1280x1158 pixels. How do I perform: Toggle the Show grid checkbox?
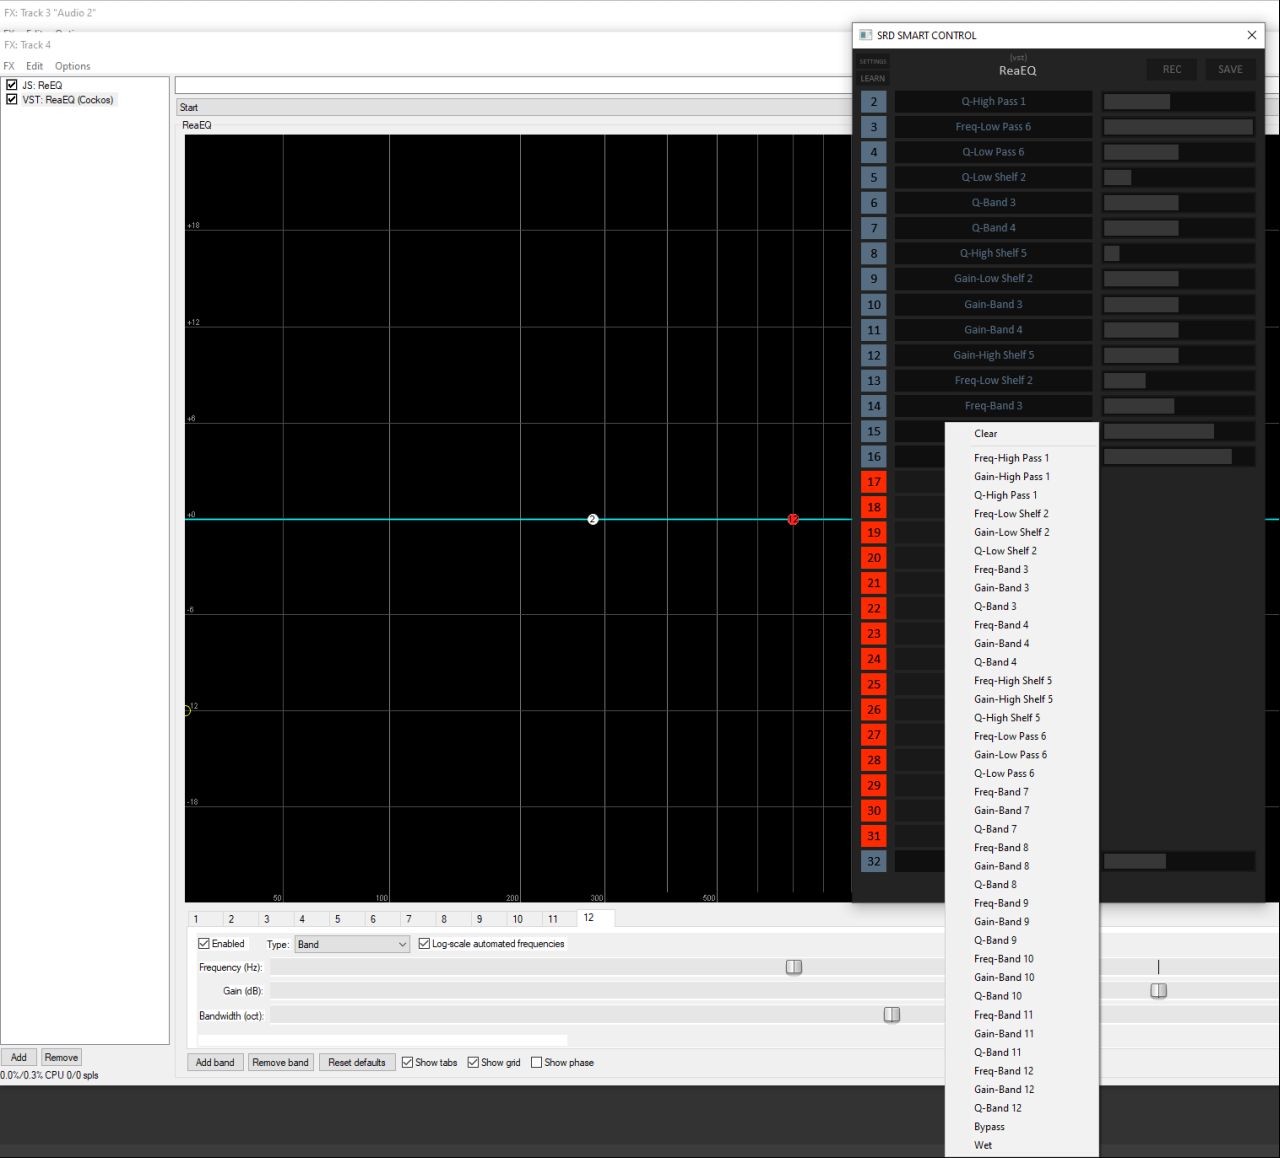click(473, 1062)
